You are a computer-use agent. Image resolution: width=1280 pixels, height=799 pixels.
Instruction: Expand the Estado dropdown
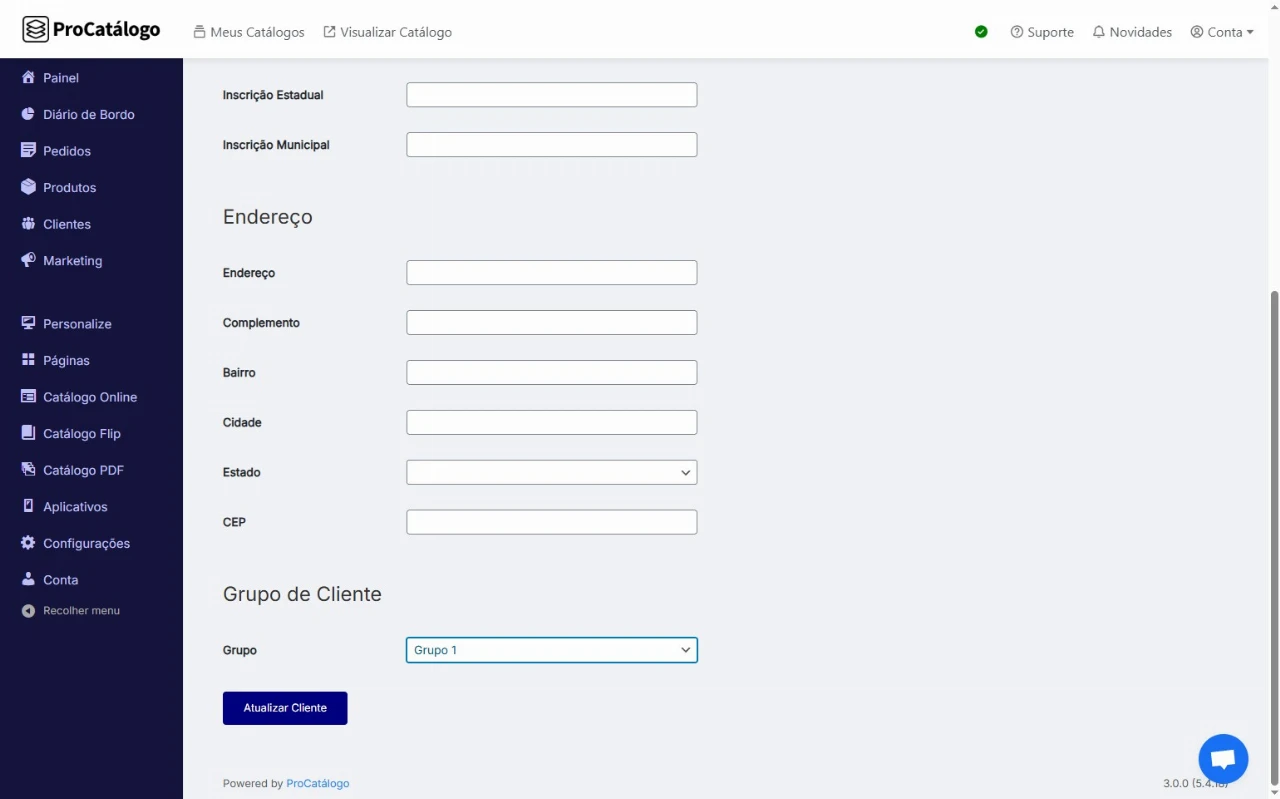click(551, 472)
